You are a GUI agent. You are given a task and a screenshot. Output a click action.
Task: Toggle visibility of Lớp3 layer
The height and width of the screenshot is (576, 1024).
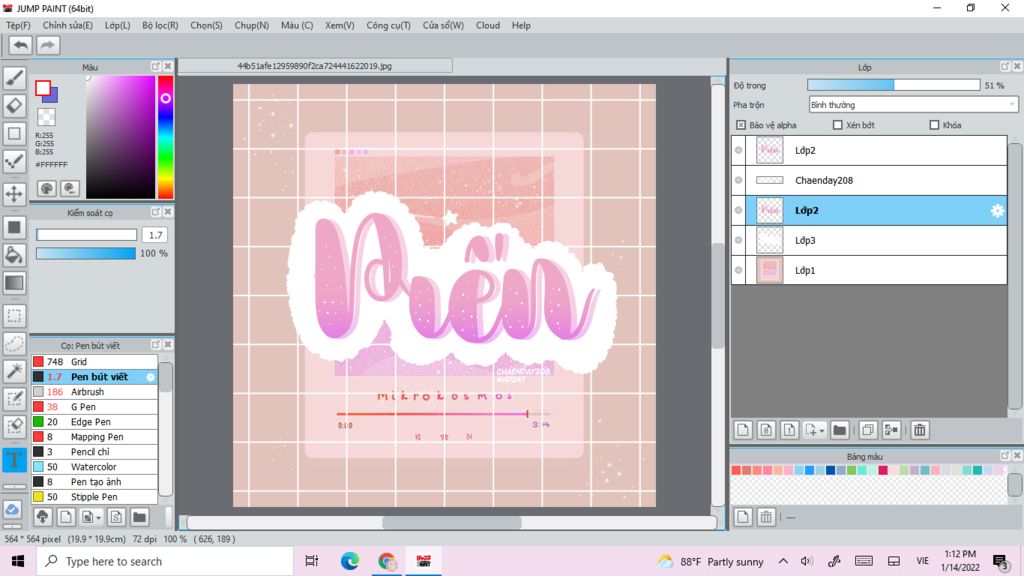739,240
